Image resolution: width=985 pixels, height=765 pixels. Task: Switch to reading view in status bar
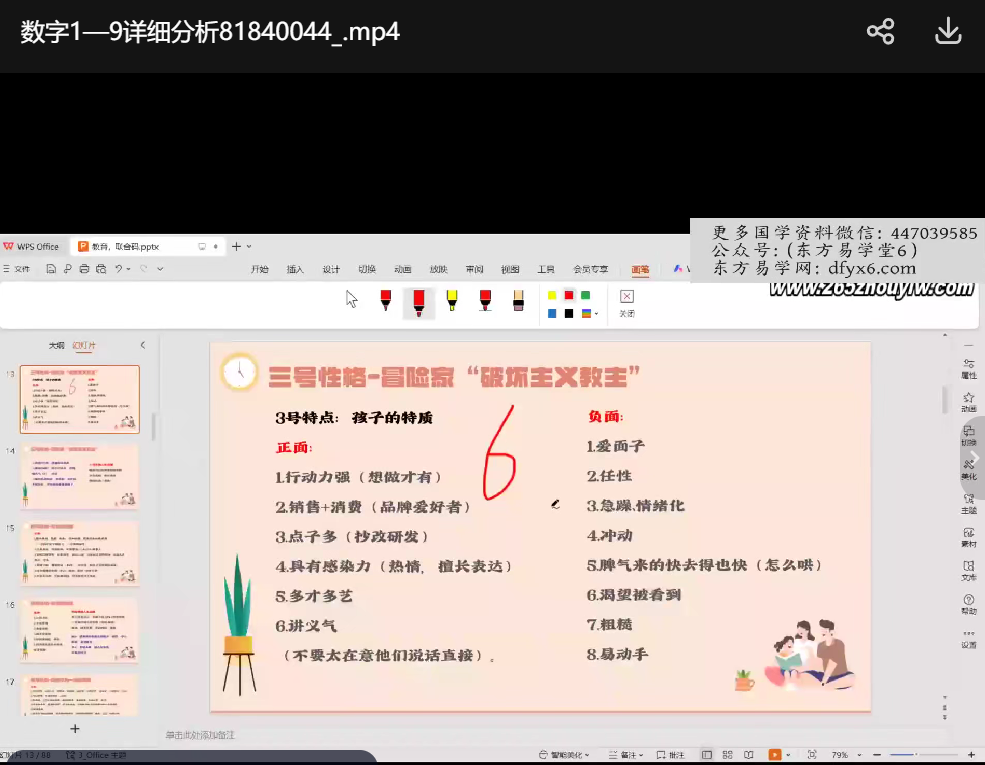[748, 755]
